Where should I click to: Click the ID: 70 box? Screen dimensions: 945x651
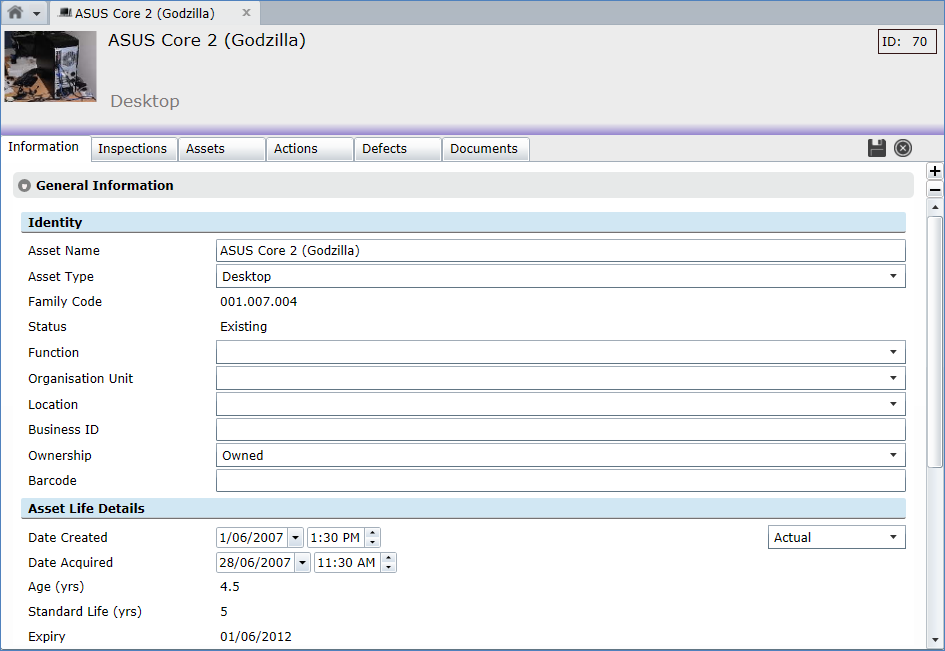coord(906,42)
